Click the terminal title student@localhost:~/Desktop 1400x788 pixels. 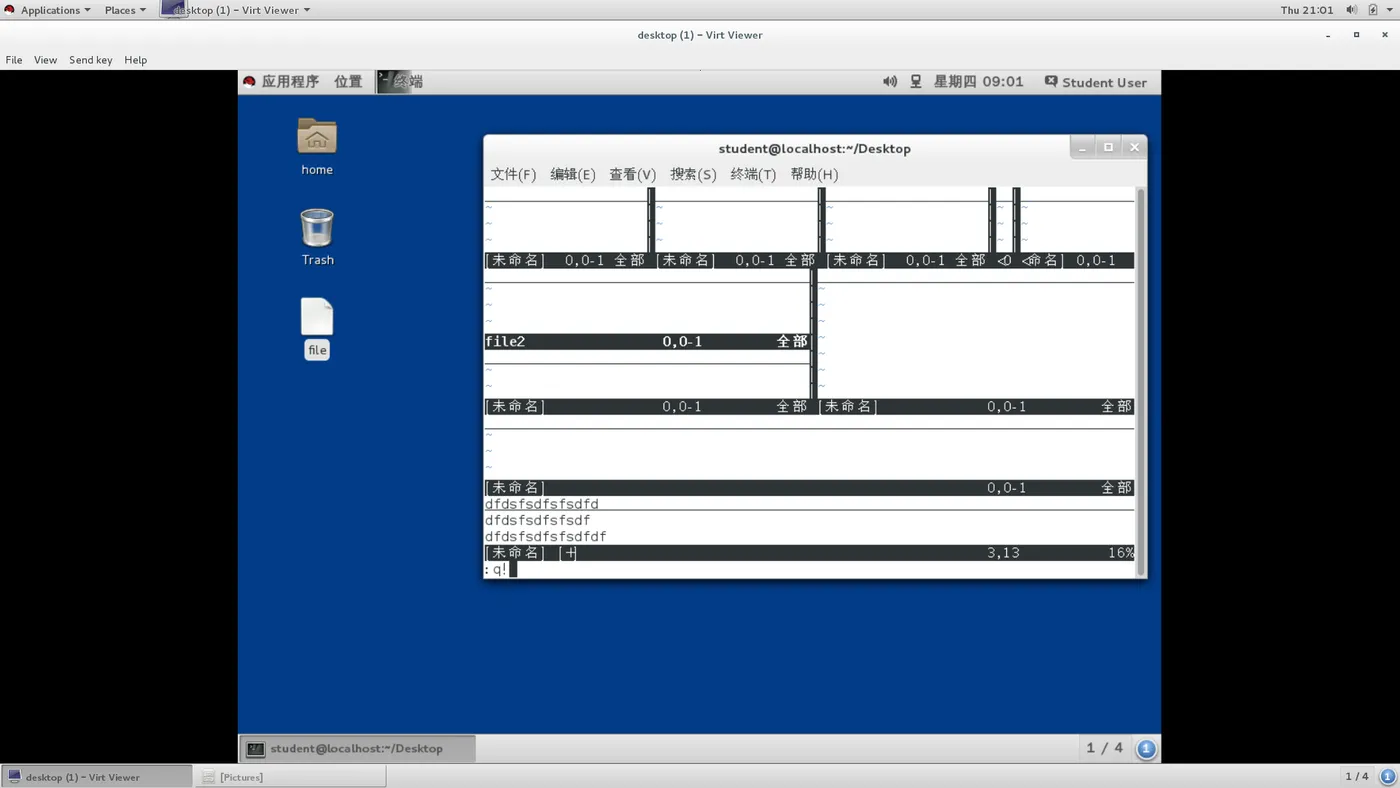[814, 148]
